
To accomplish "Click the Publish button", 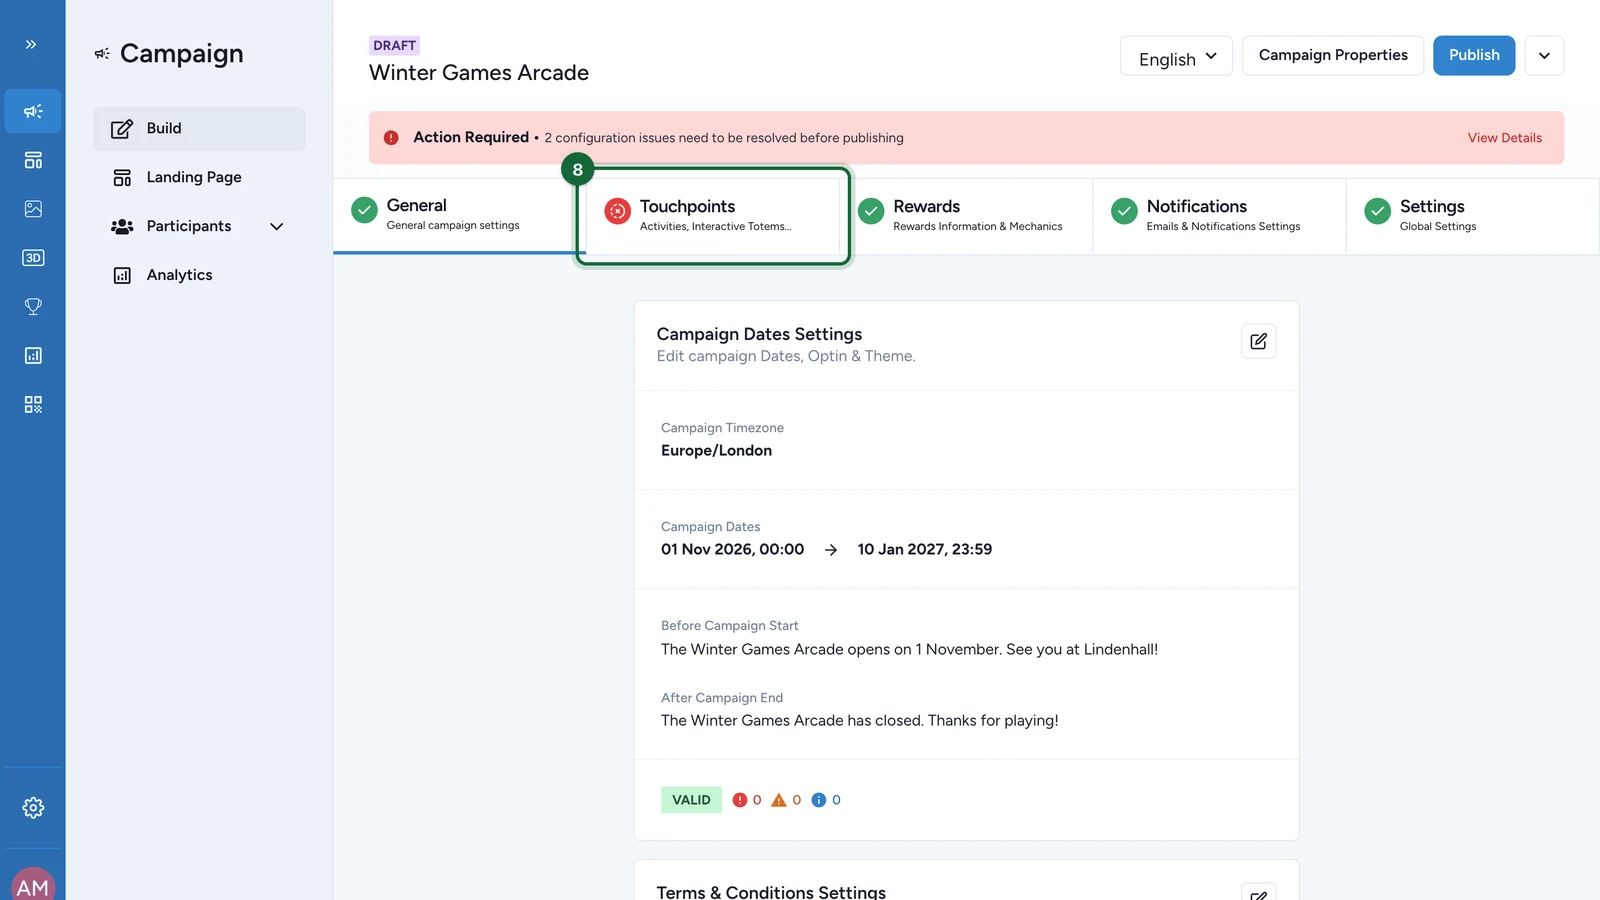I will [1474, 56].
